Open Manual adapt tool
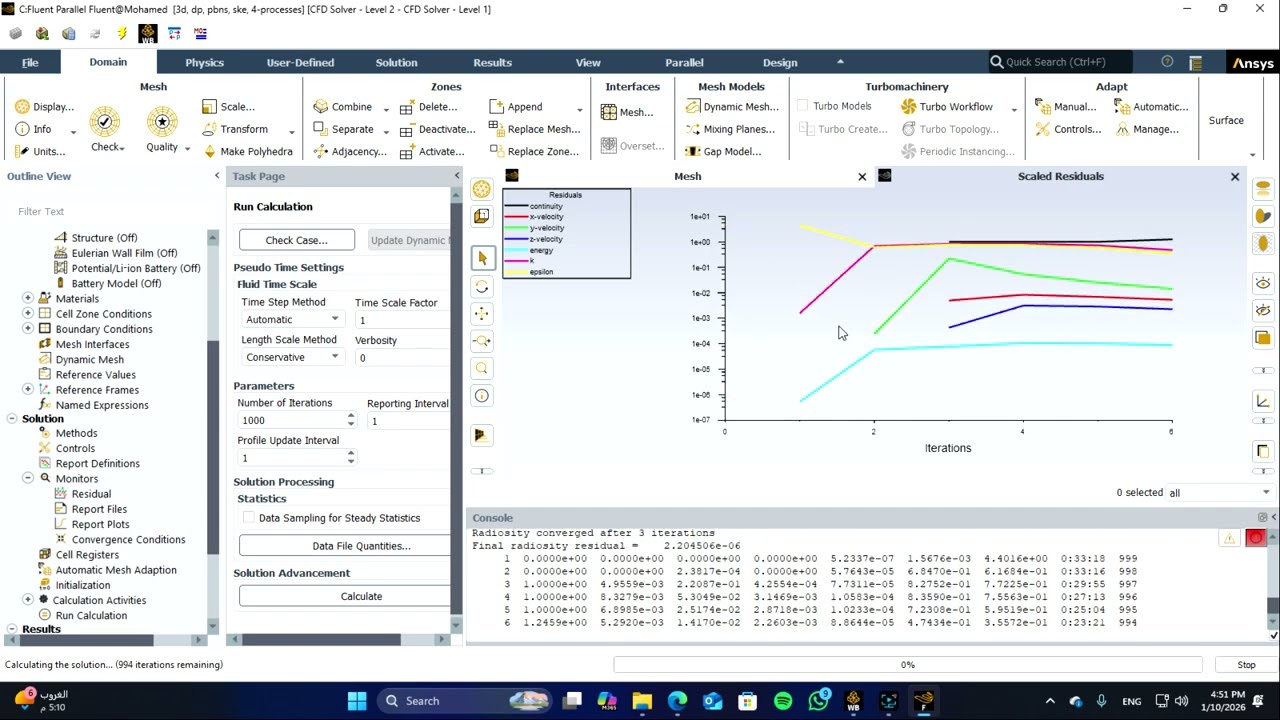Image resolution: width=1280 pixels, height=720 pixels. click(1066, 107)
